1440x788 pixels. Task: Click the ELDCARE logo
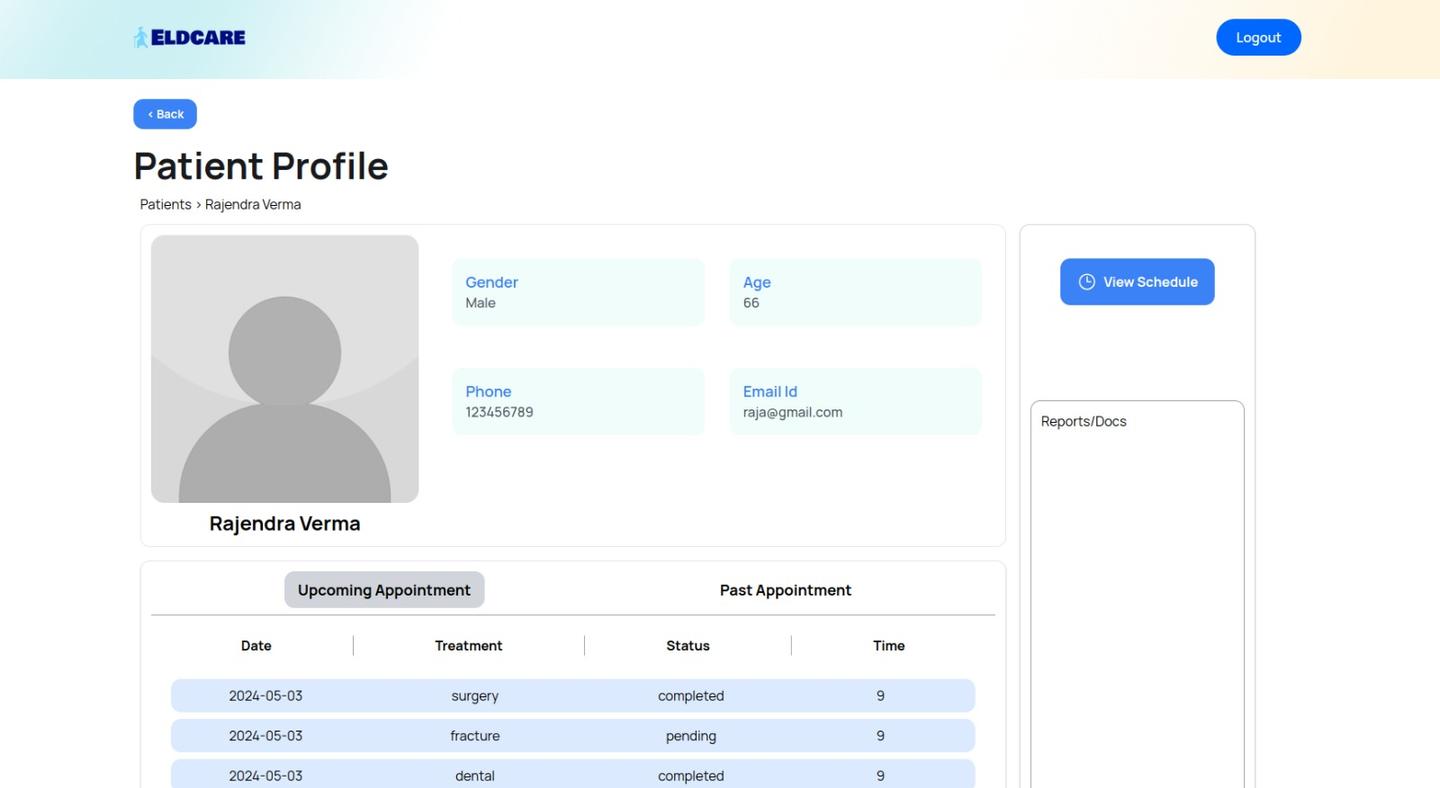click(189, 38)
